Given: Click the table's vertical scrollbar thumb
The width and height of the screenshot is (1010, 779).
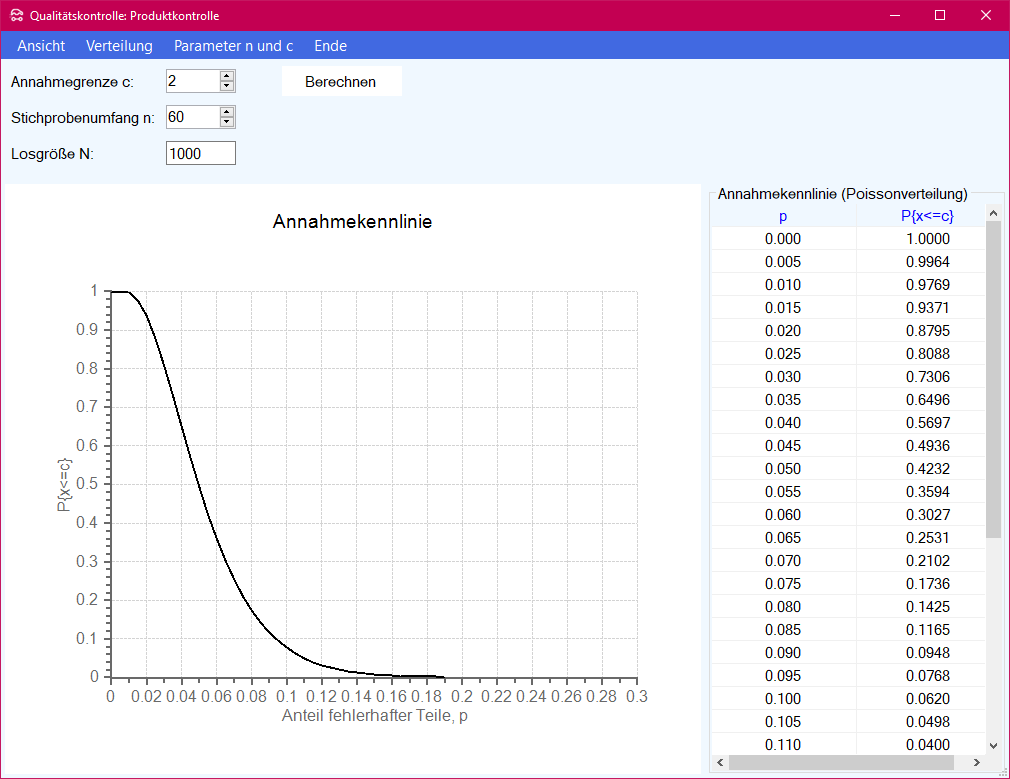Looking at the screenshot, I should 993,380.
